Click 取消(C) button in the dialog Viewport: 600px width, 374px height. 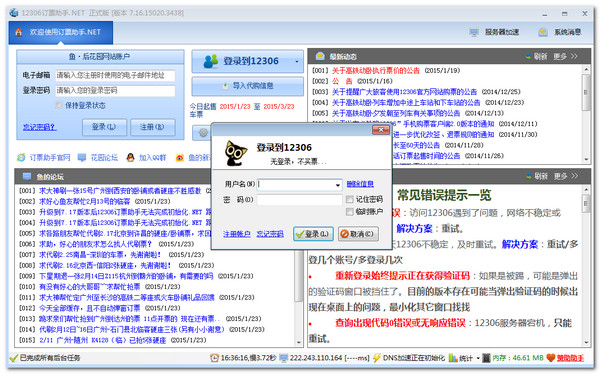tap(358, 234)
